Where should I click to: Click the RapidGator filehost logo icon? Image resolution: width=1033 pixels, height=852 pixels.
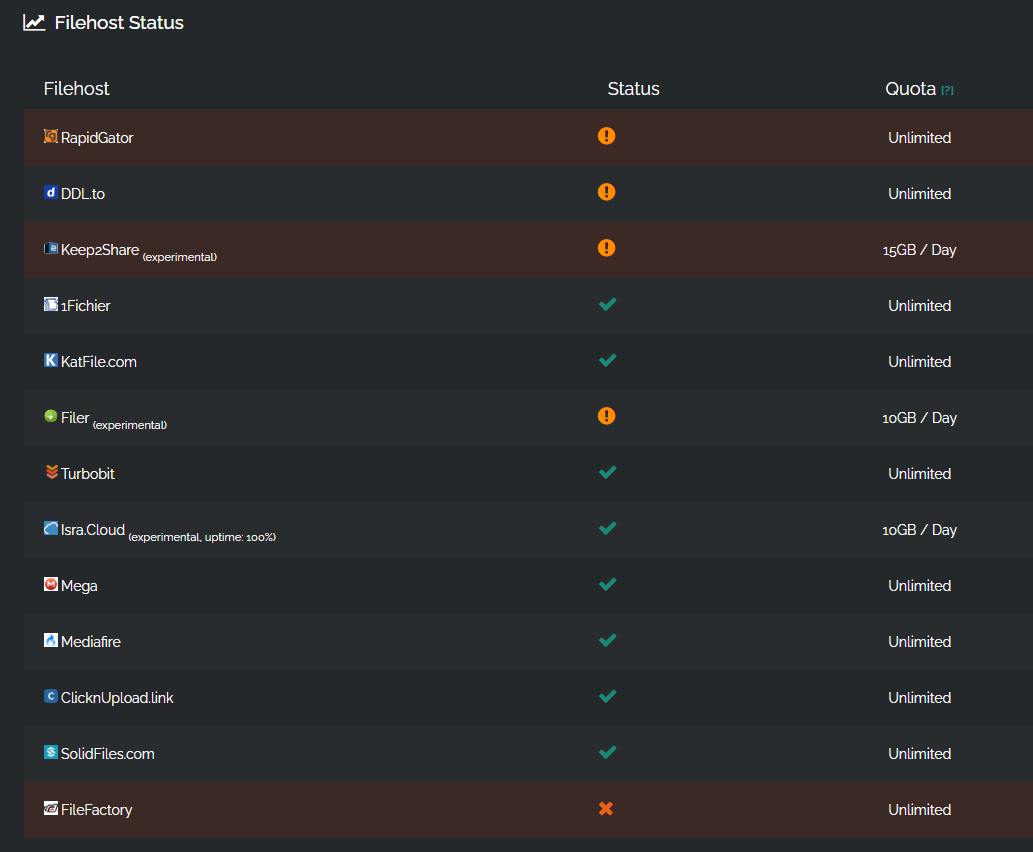[51, 136]
